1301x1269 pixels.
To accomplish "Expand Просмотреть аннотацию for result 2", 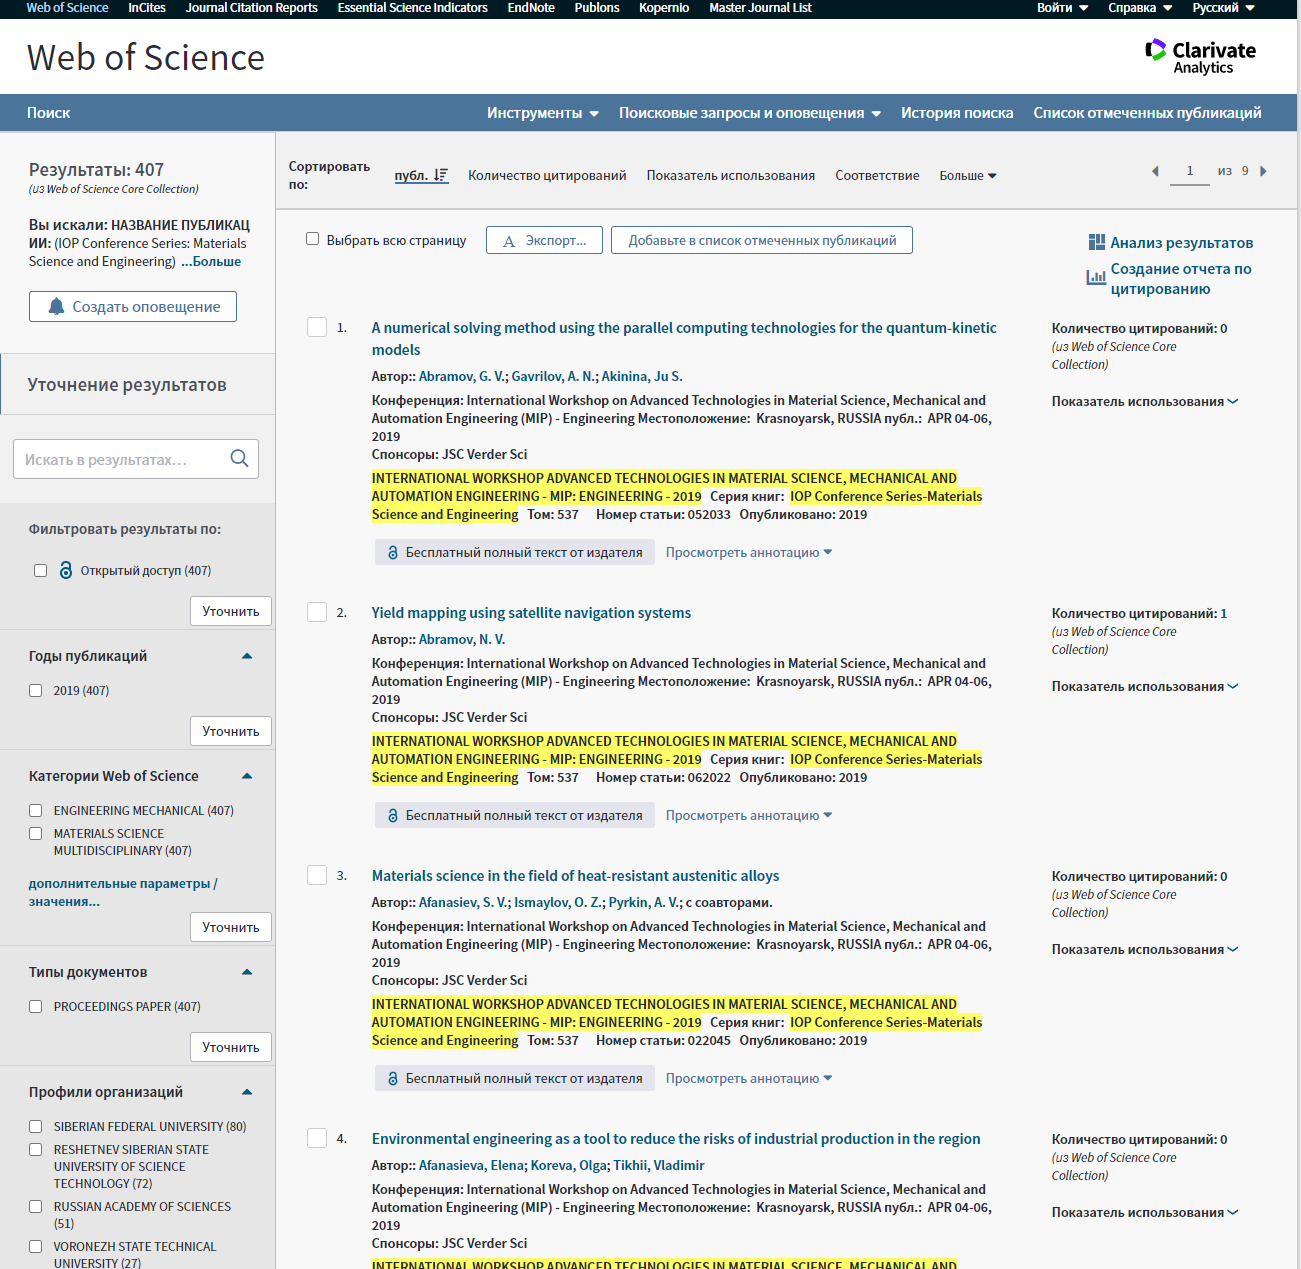I will point(749,815).
